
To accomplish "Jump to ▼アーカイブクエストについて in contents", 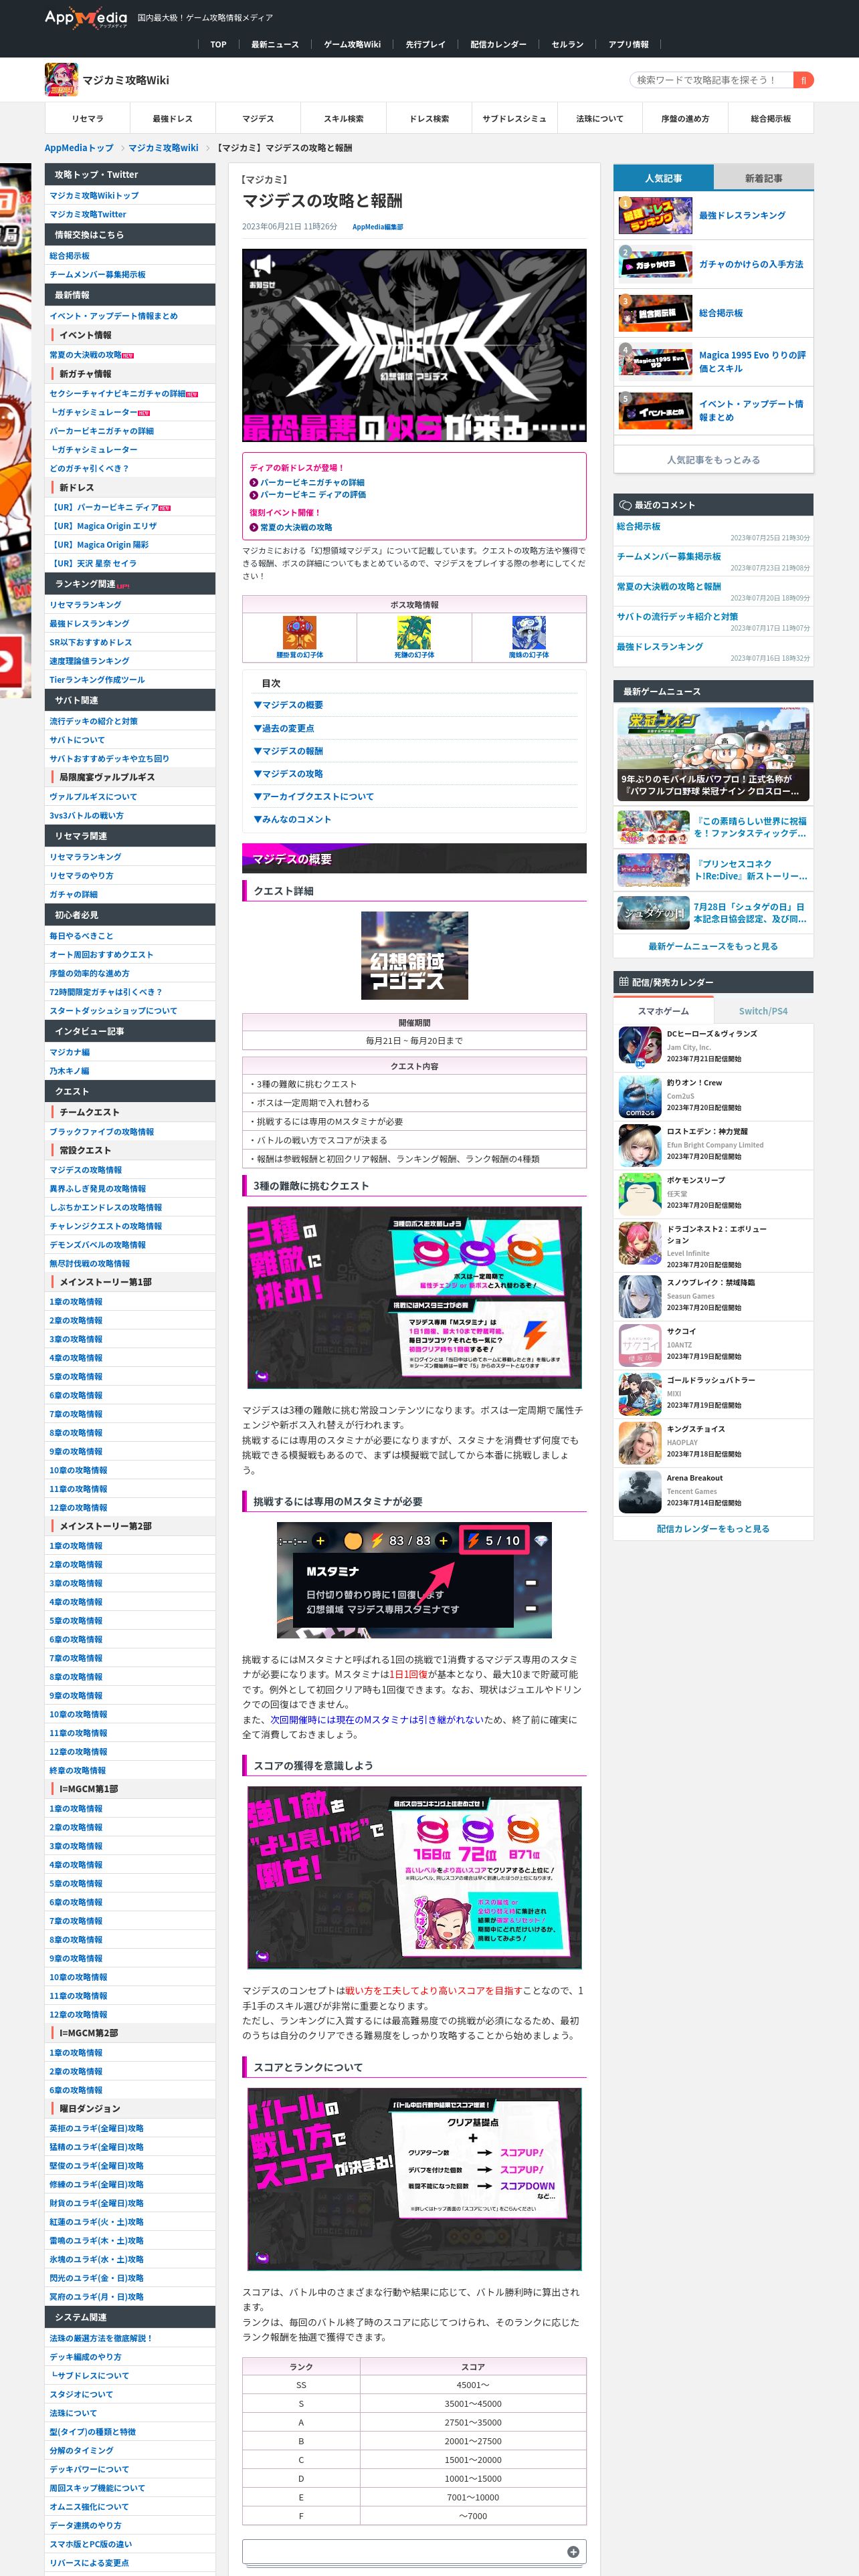I will [x=314, y=797].
